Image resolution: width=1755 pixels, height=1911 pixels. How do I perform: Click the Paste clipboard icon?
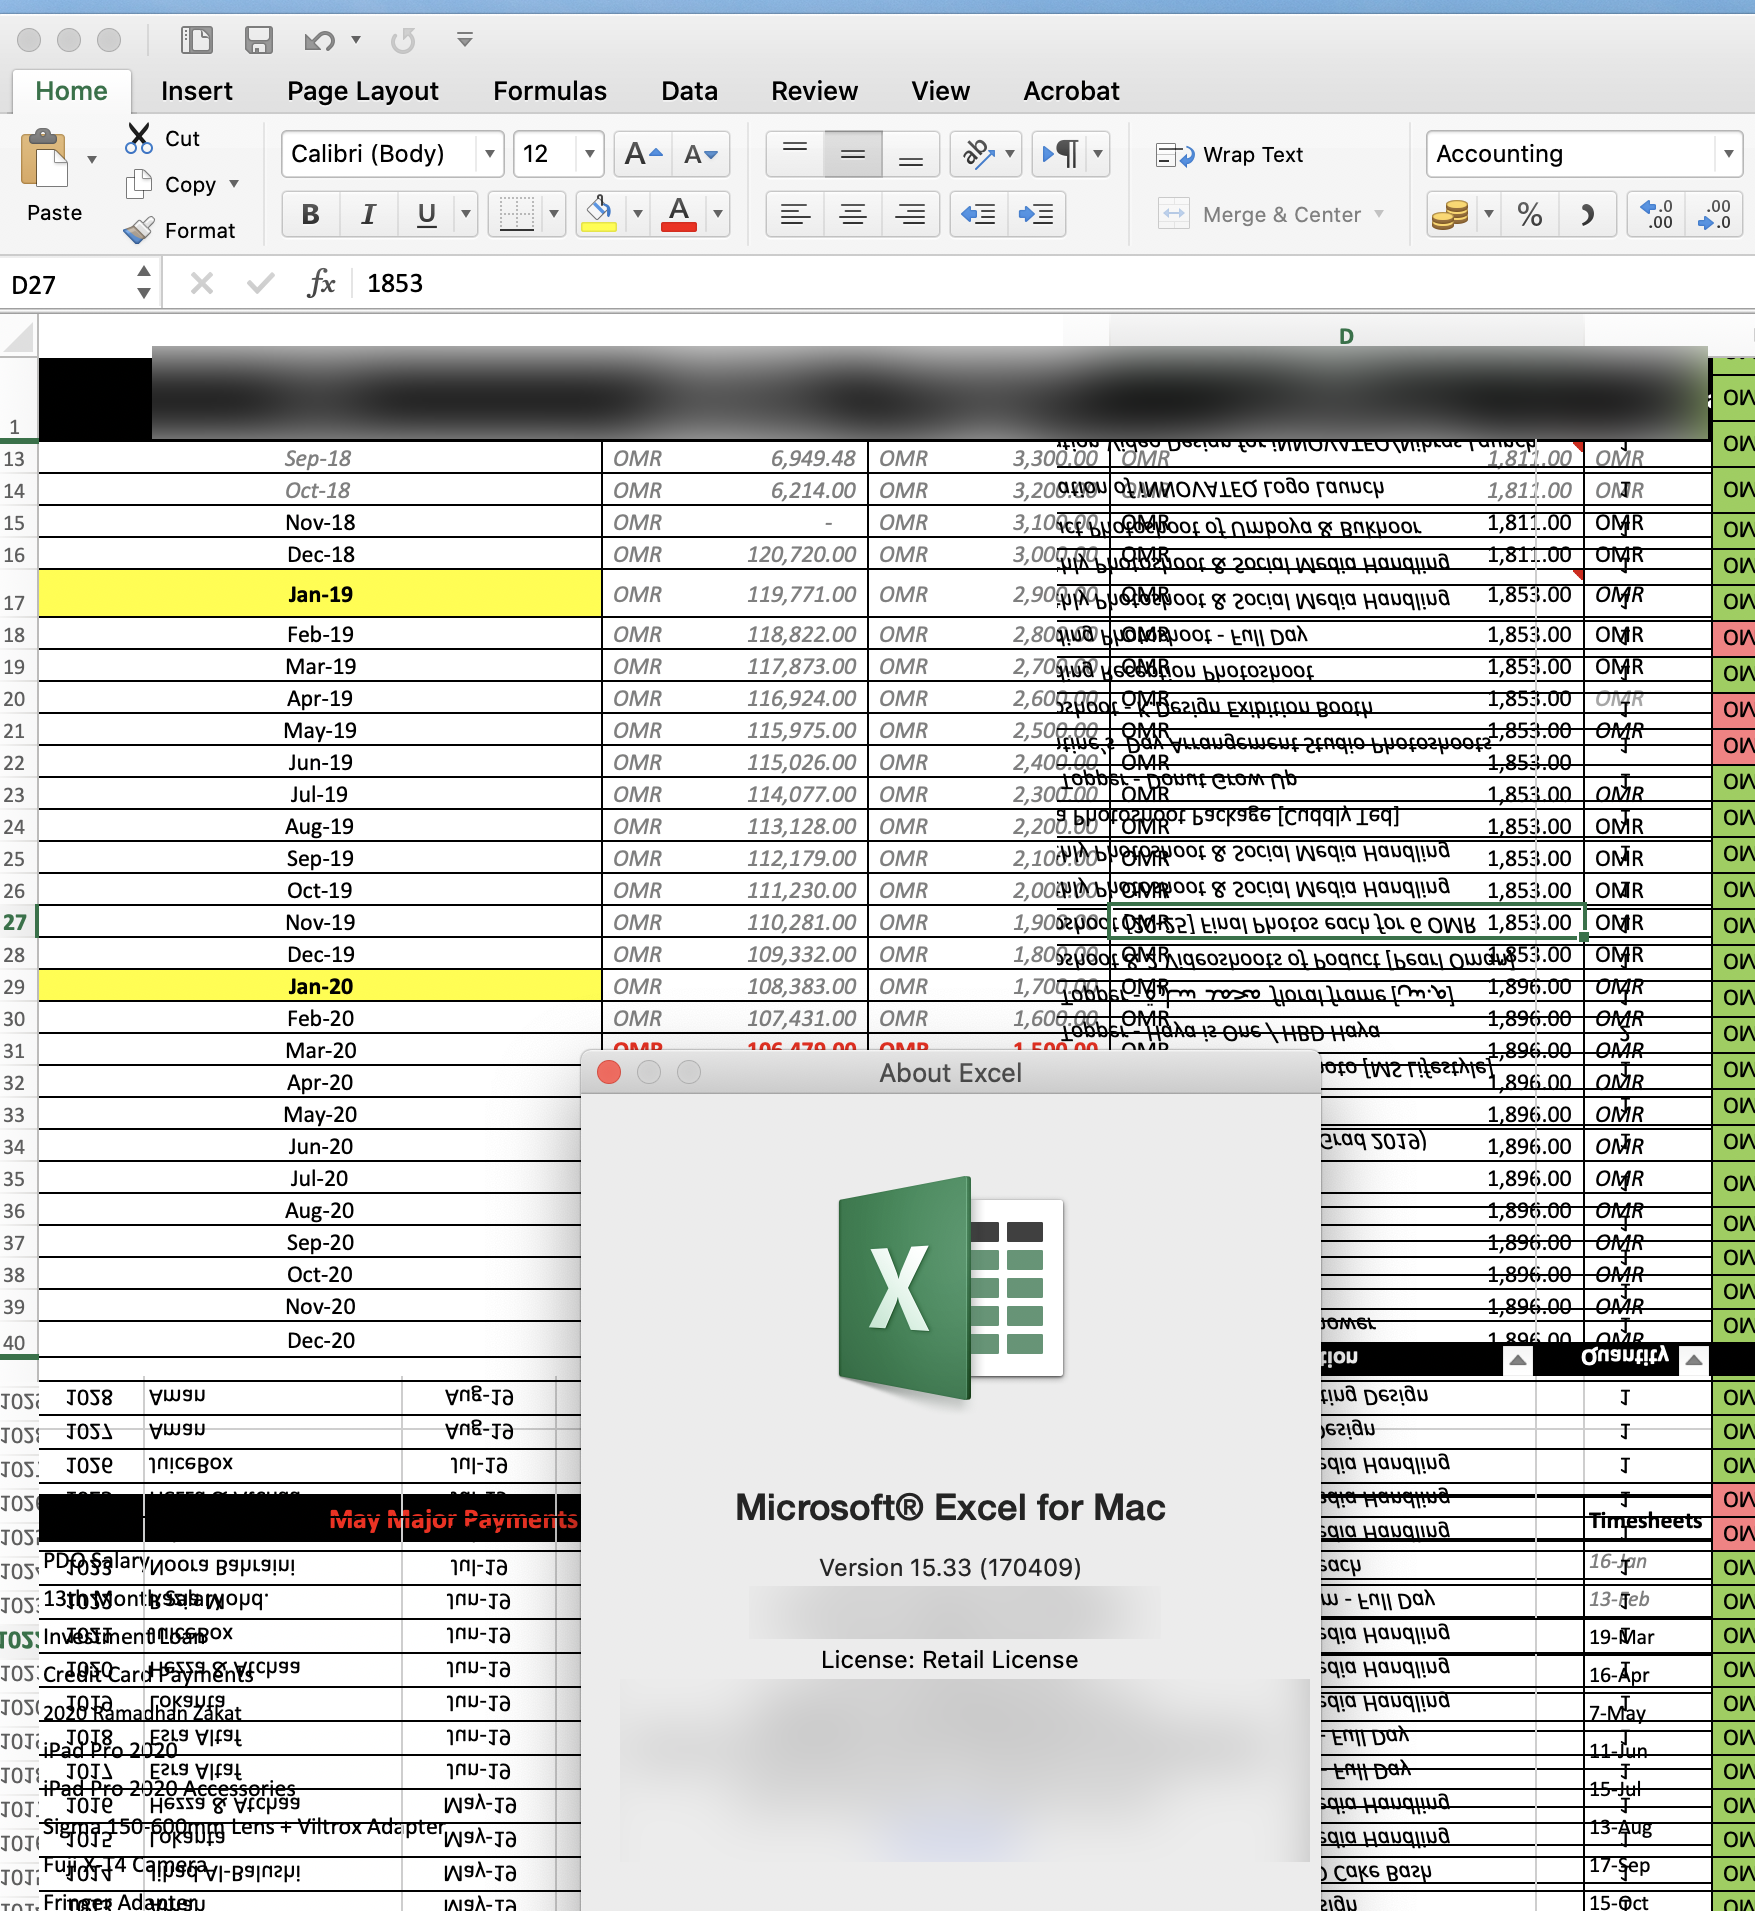click(45, 158)
